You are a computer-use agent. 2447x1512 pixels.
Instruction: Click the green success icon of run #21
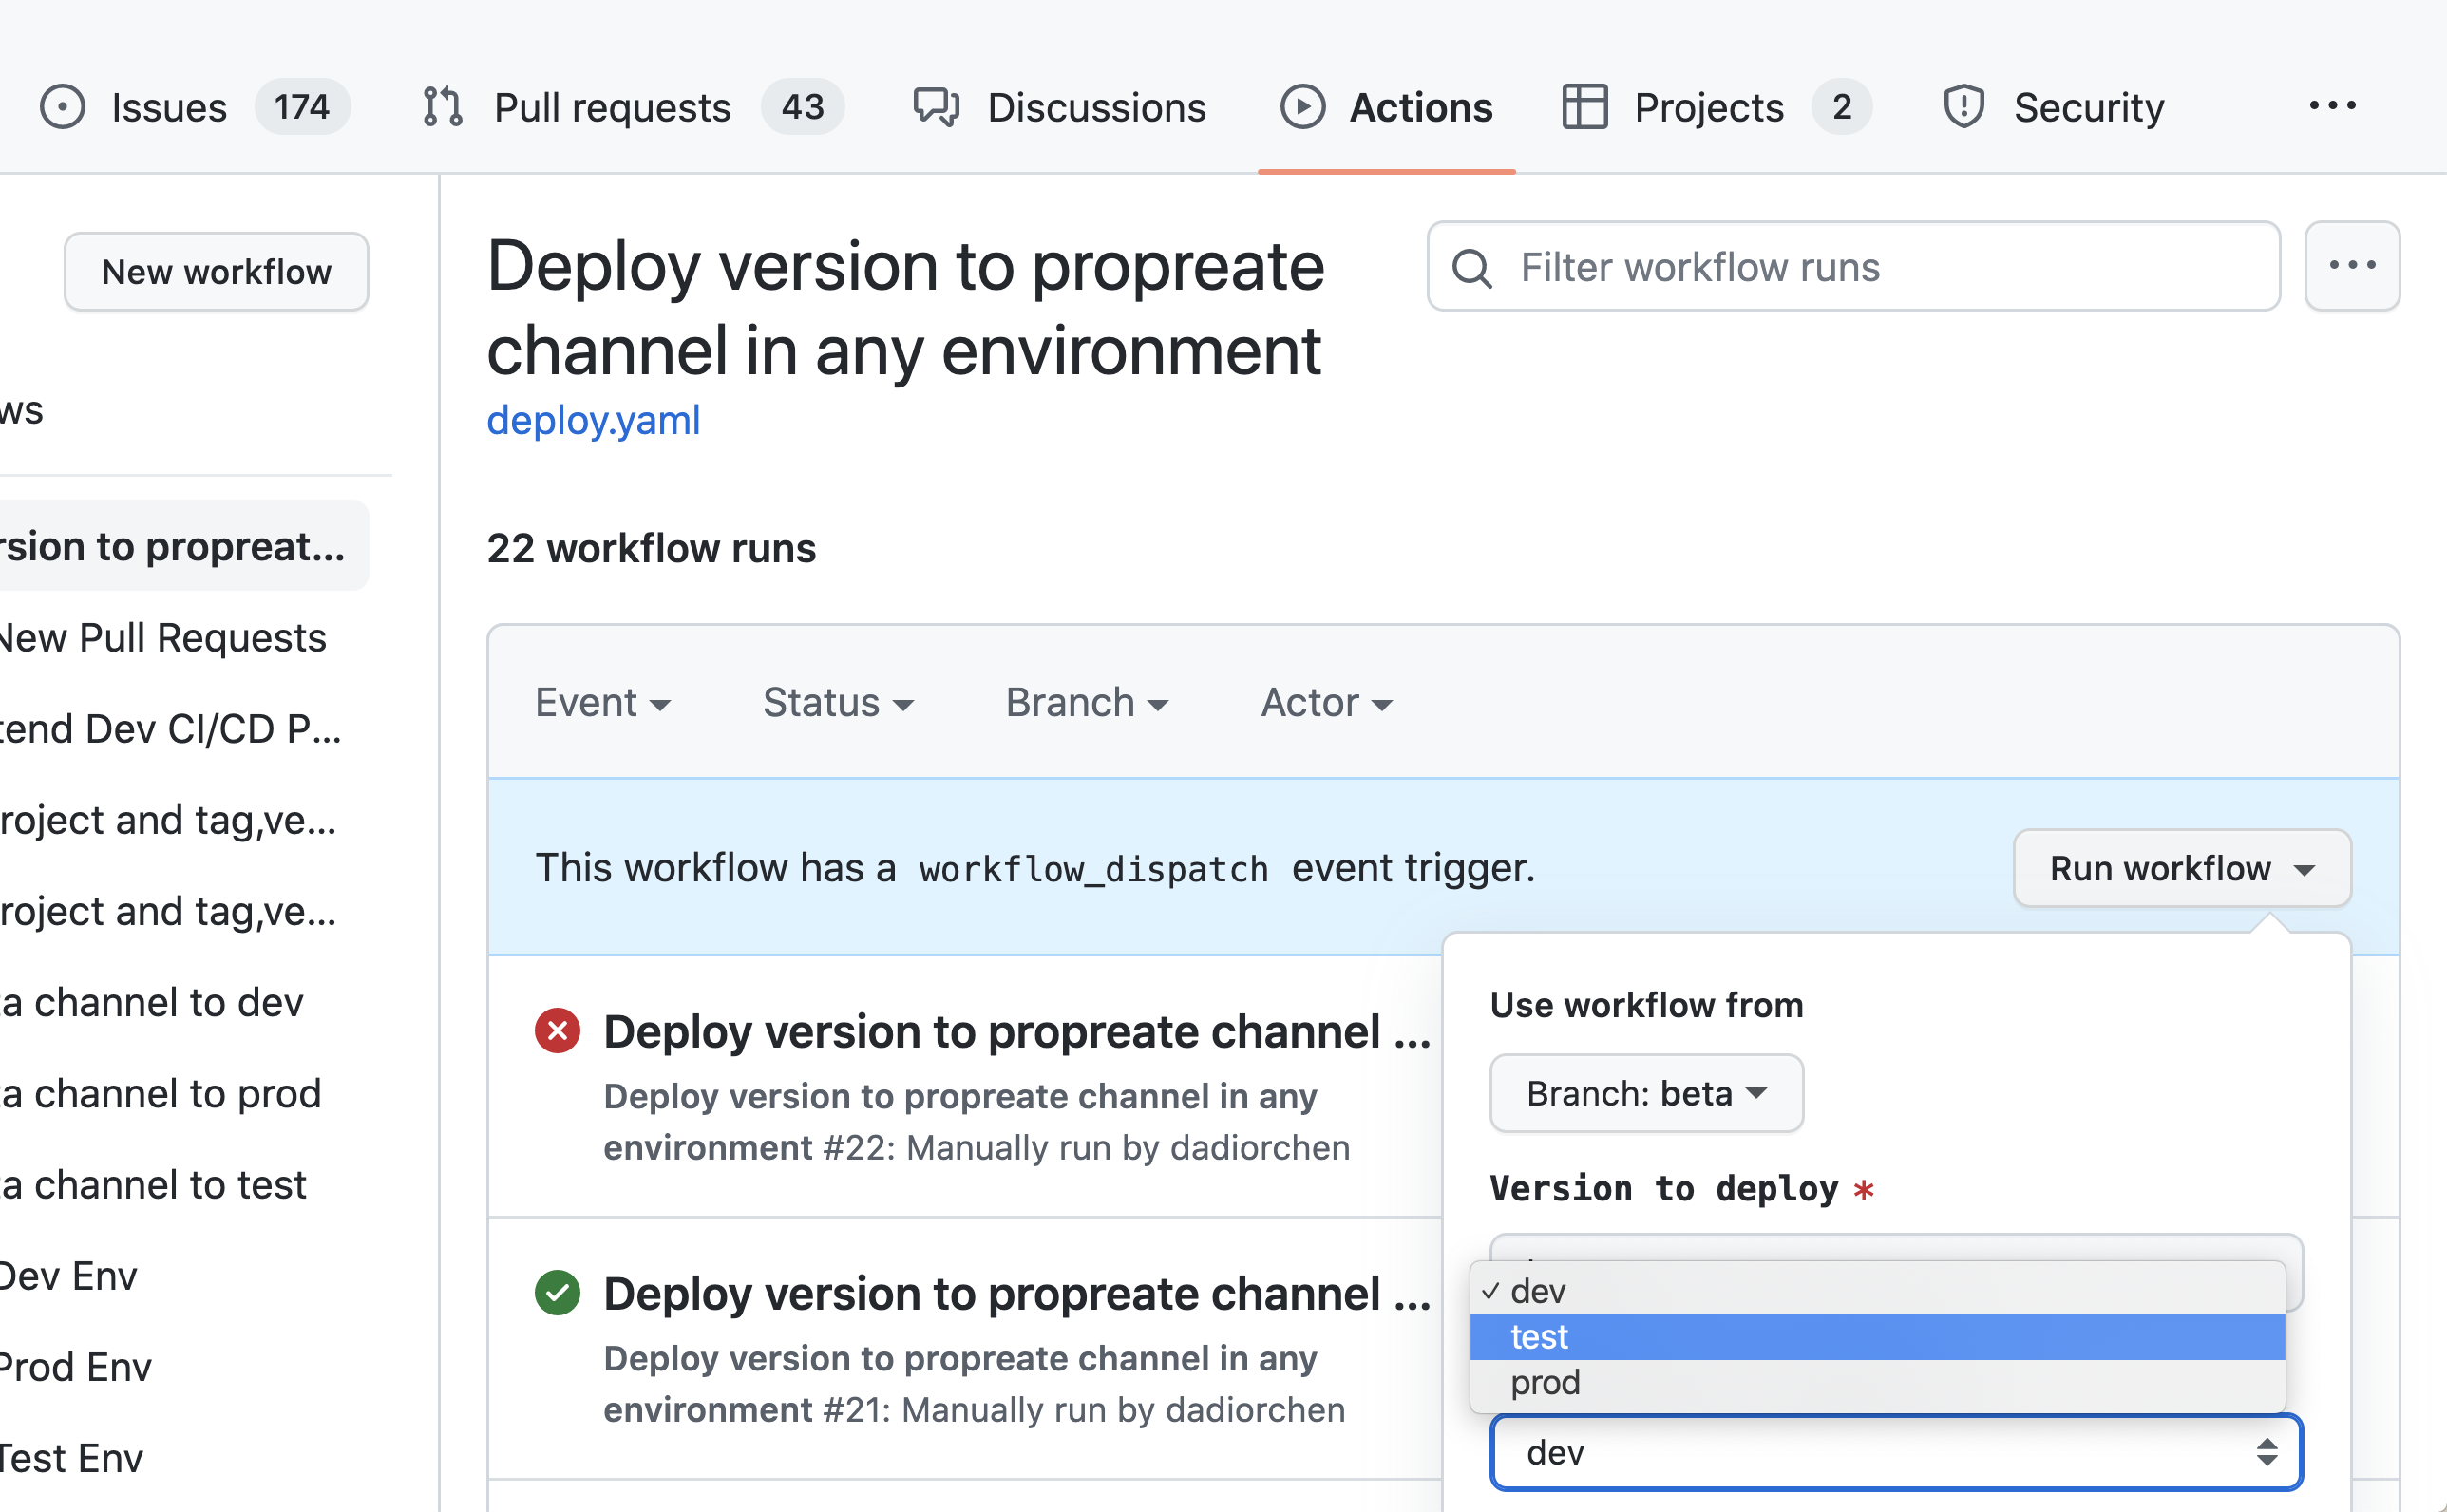[x=558, y=1293]
